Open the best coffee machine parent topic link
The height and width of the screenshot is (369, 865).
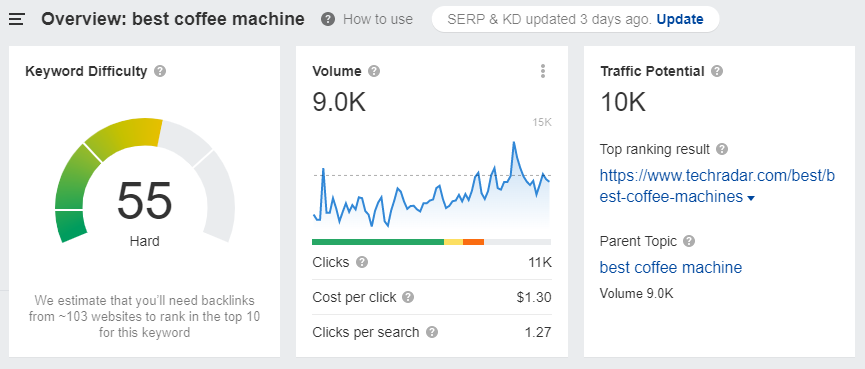point(671,268)
